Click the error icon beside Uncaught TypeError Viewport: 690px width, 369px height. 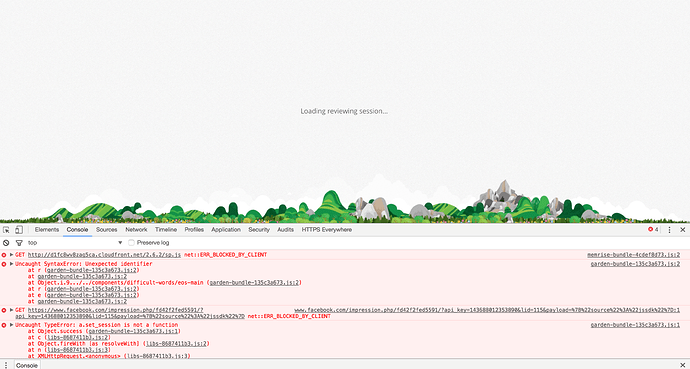[x=4, y=325]
